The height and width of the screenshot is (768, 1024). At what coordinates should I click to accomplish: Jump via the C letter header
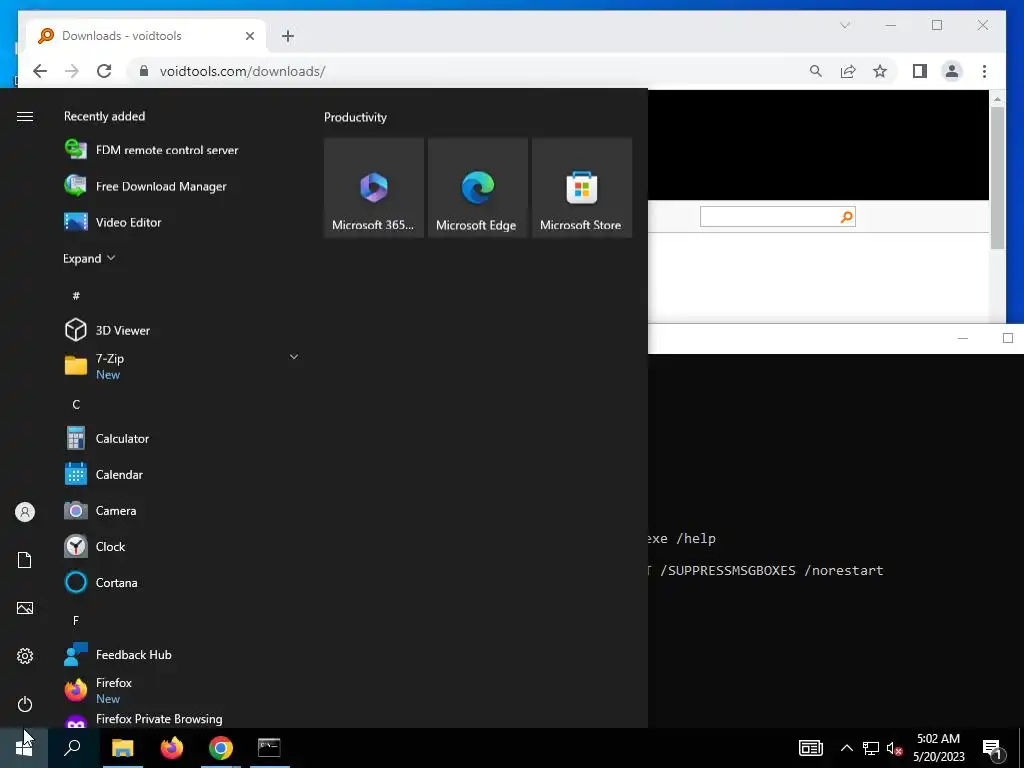coord(76,404)
